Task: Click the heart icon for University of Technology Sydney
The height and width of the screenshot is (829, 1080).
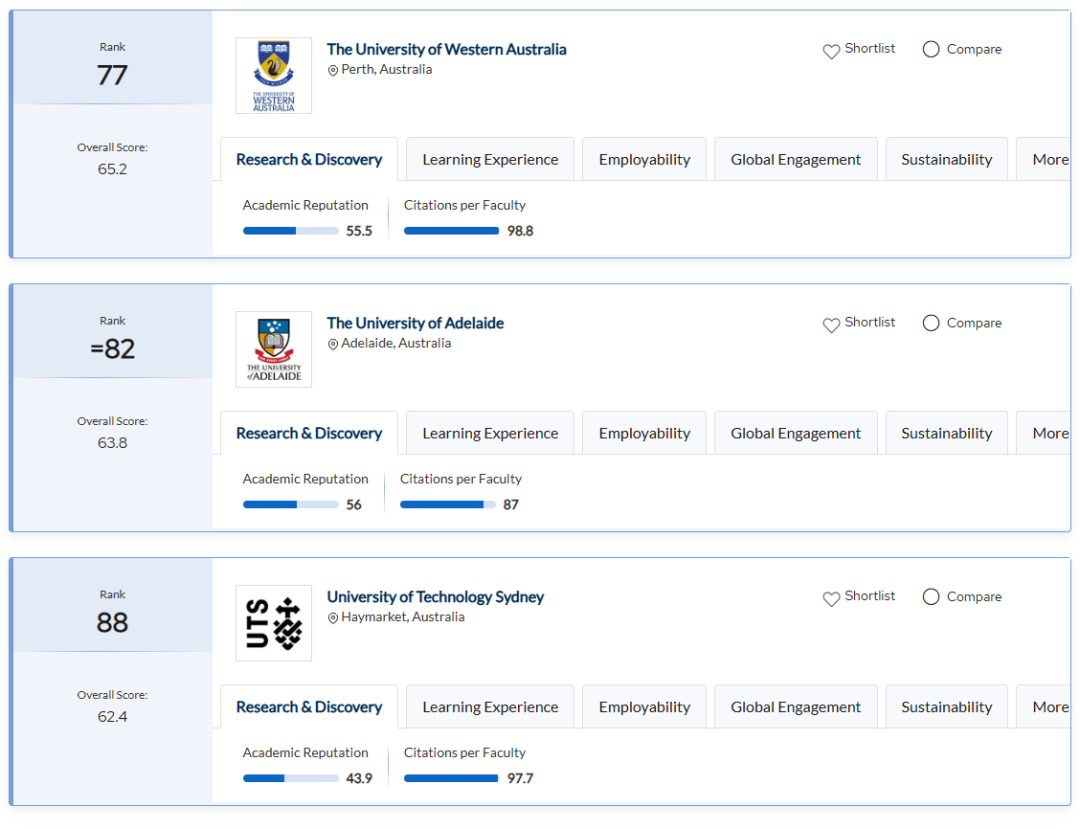Action: (x=831, y=598)
